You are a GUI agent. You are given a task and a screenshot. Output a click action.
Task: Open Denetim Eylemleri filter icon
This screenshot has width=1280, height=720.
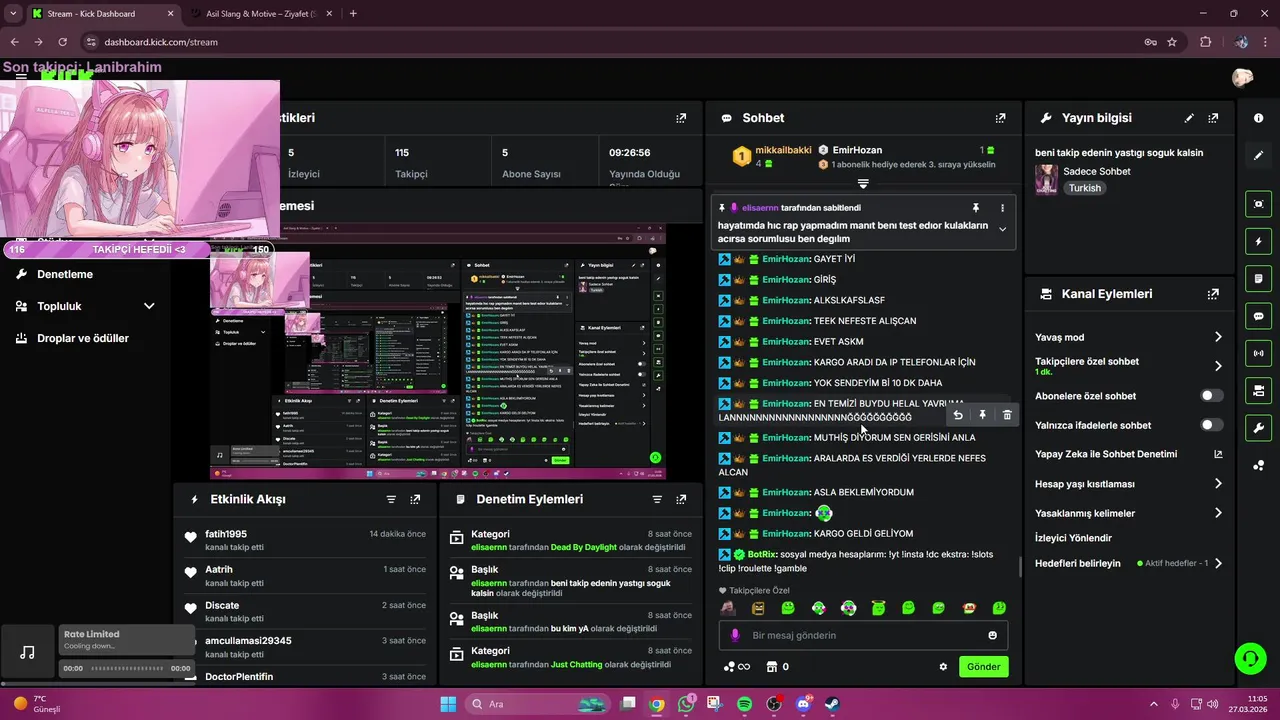coord(657,499)
